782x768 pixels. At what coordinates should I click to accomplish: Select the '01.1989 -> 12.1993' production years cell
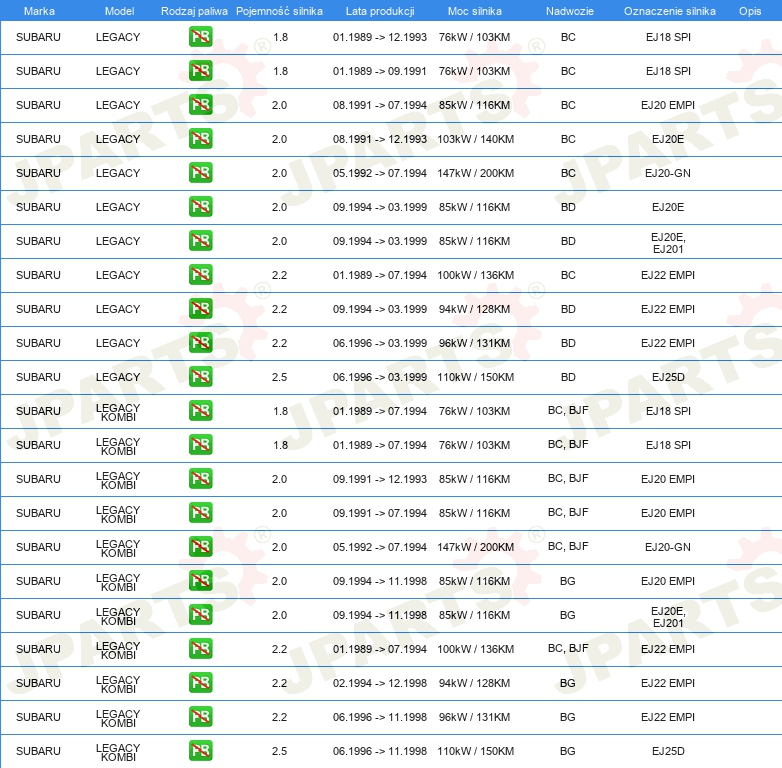click(380, 37)
